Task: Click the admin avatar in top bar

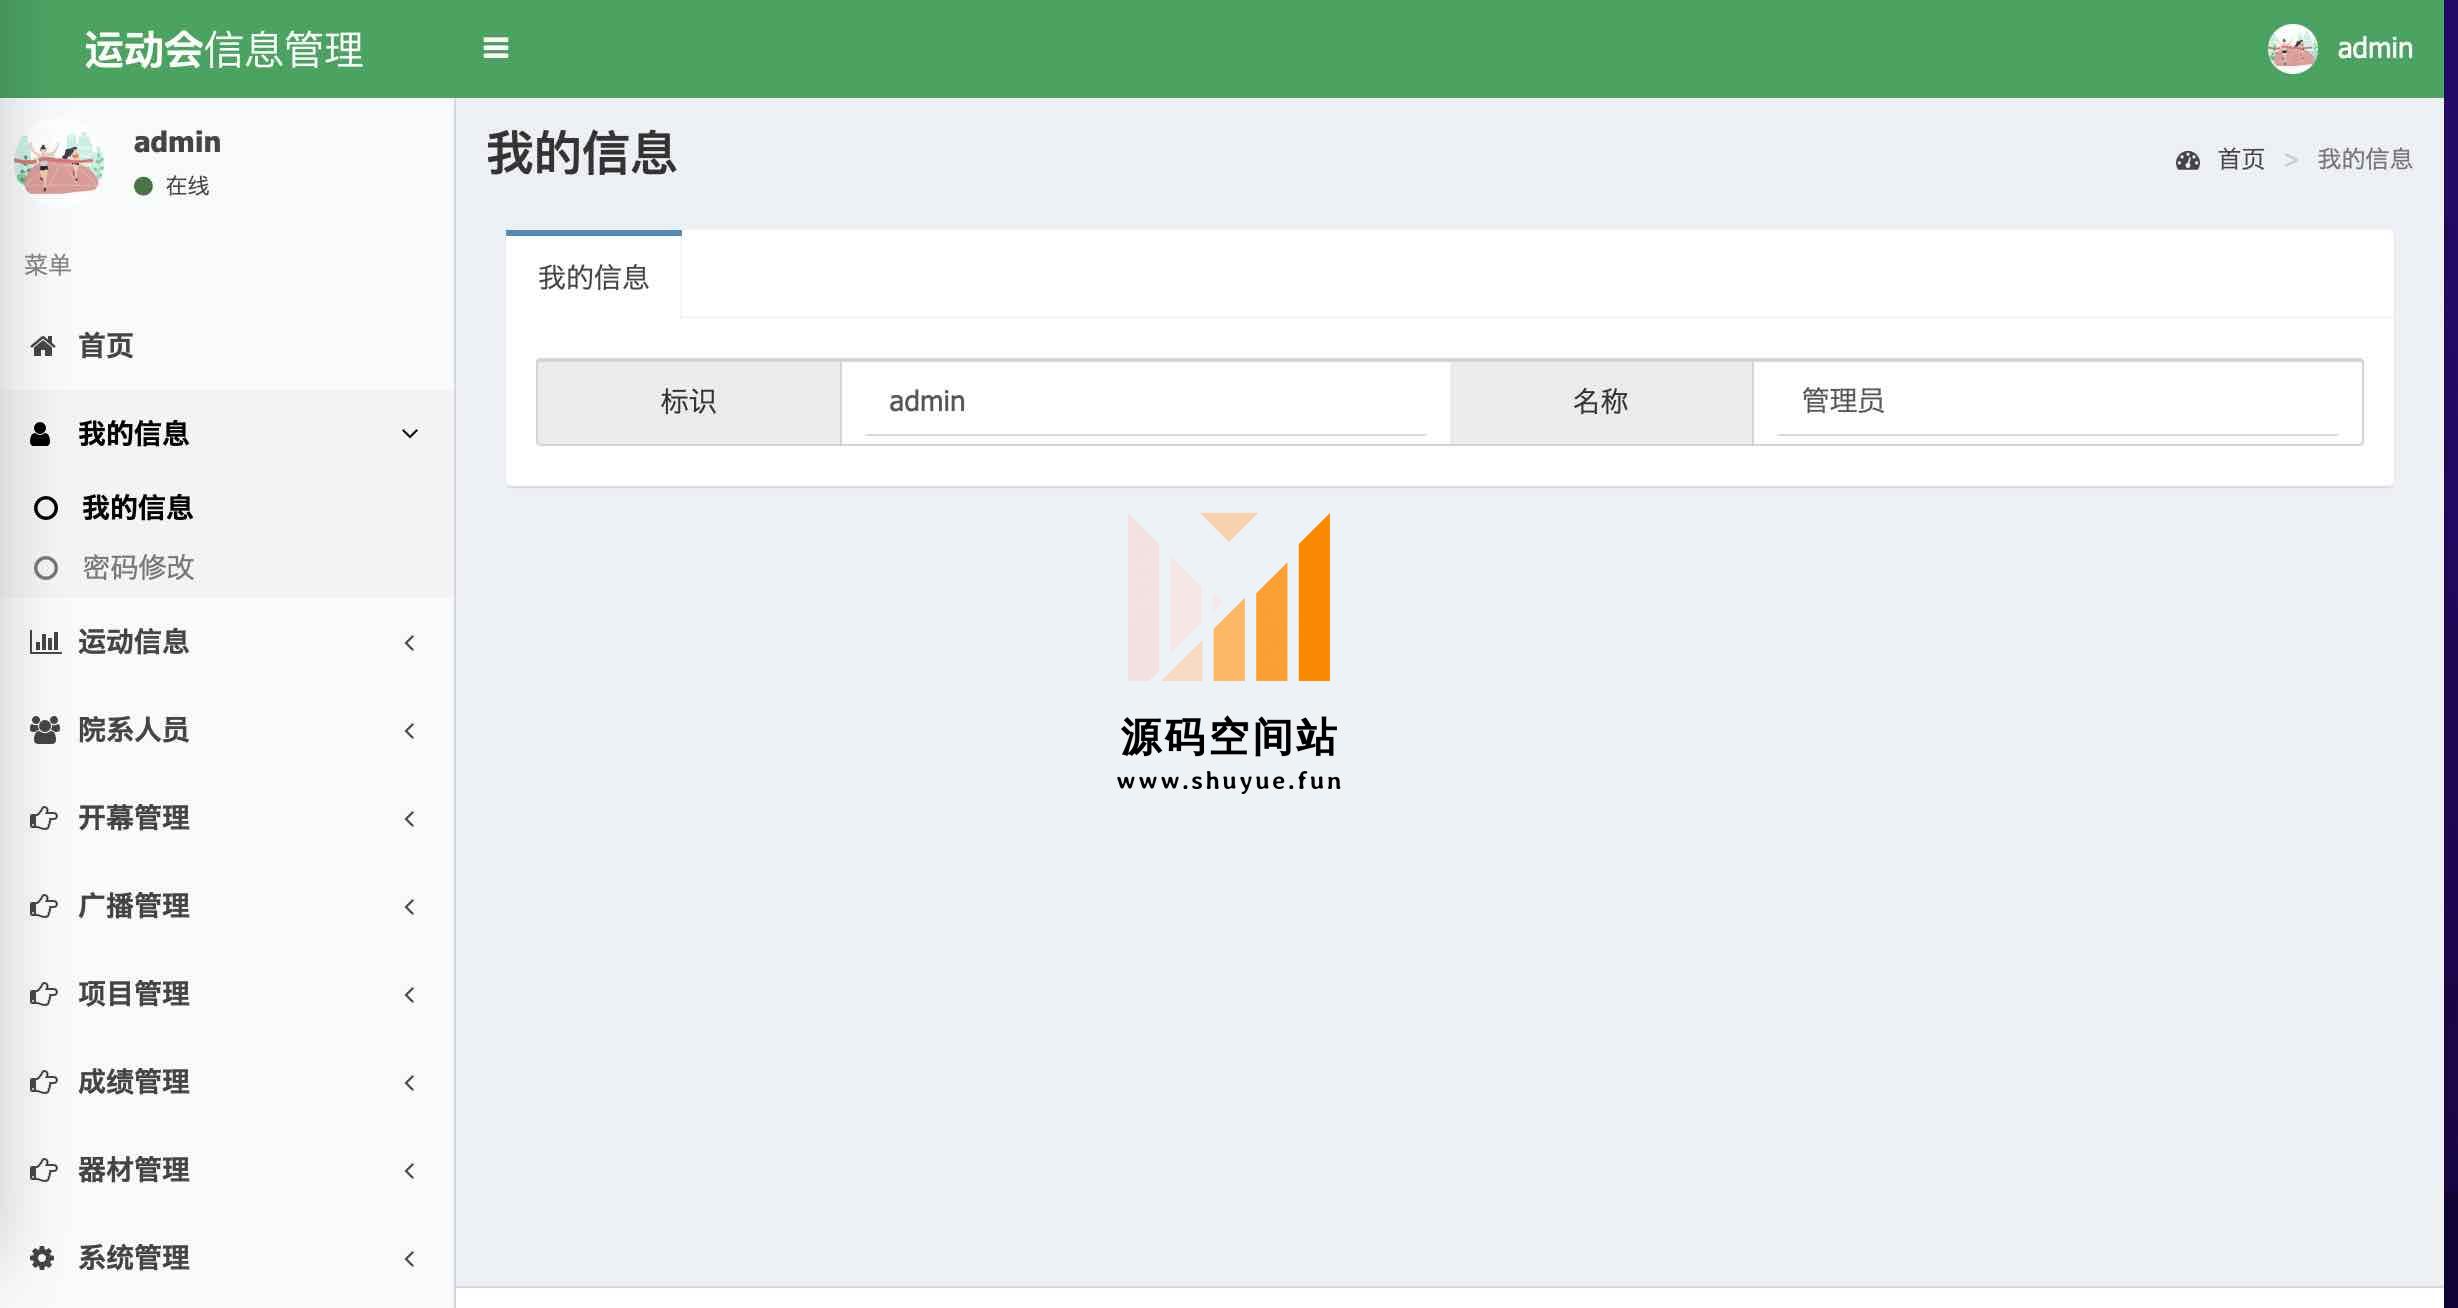Action: tap(2292, 48)
